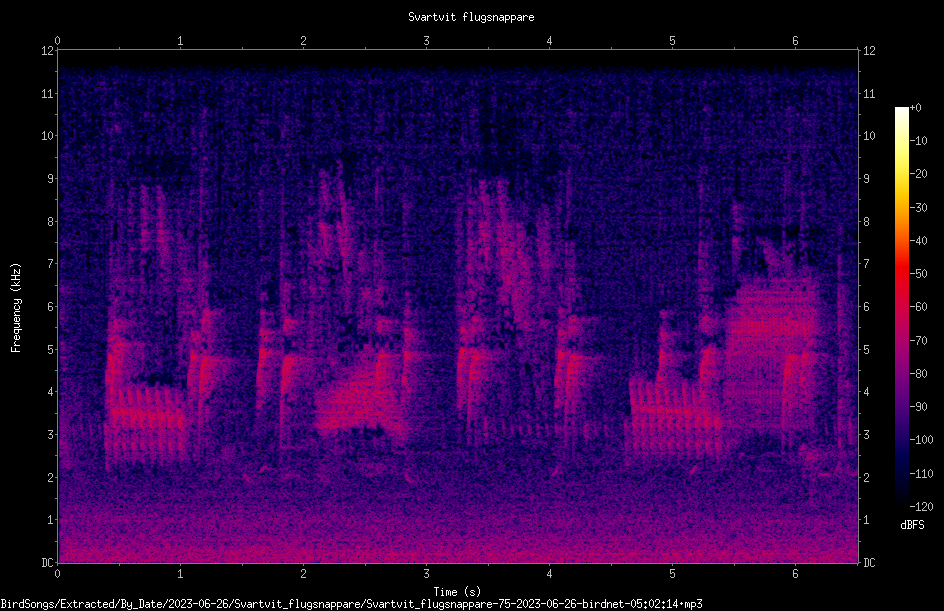The height and width of the screenshot is (611, 944).
Task: Click '10' on the left frequency axis
Action: [x=48, y=136]
